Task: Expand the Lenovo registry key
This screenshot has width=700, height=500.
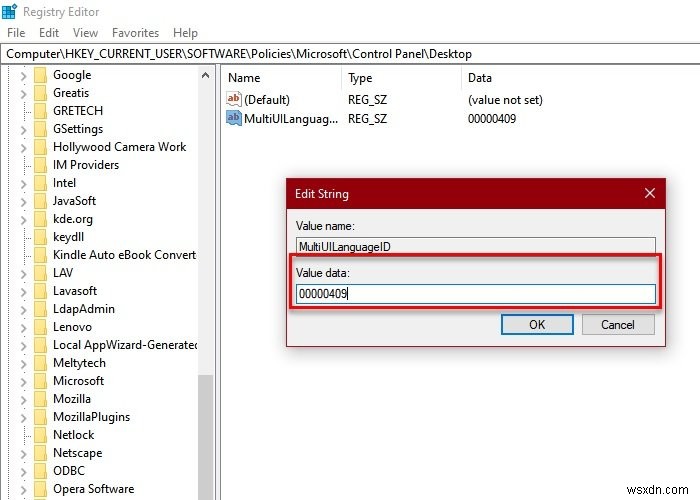Action: (x=24, y=328)
